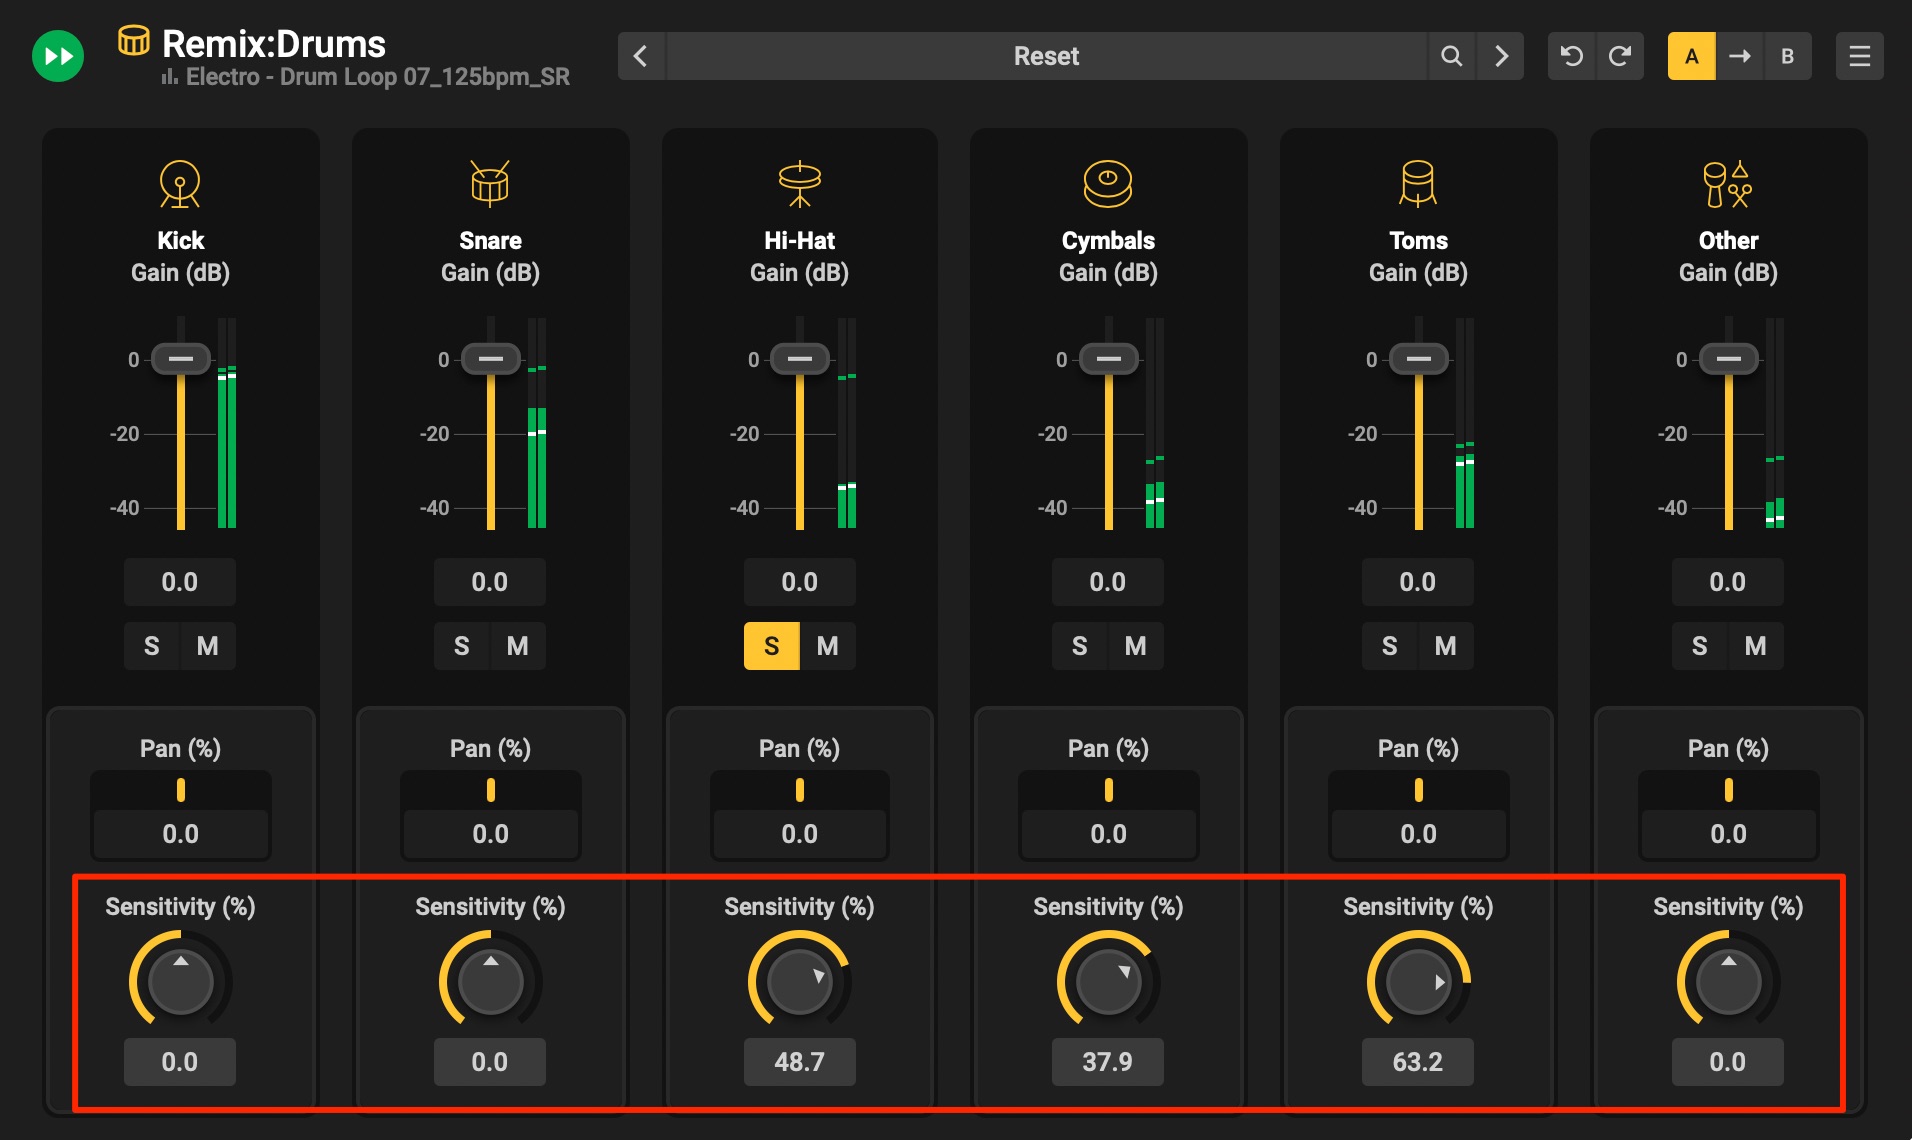
Task: Click the undo arrow icon
Action: 1572,56
